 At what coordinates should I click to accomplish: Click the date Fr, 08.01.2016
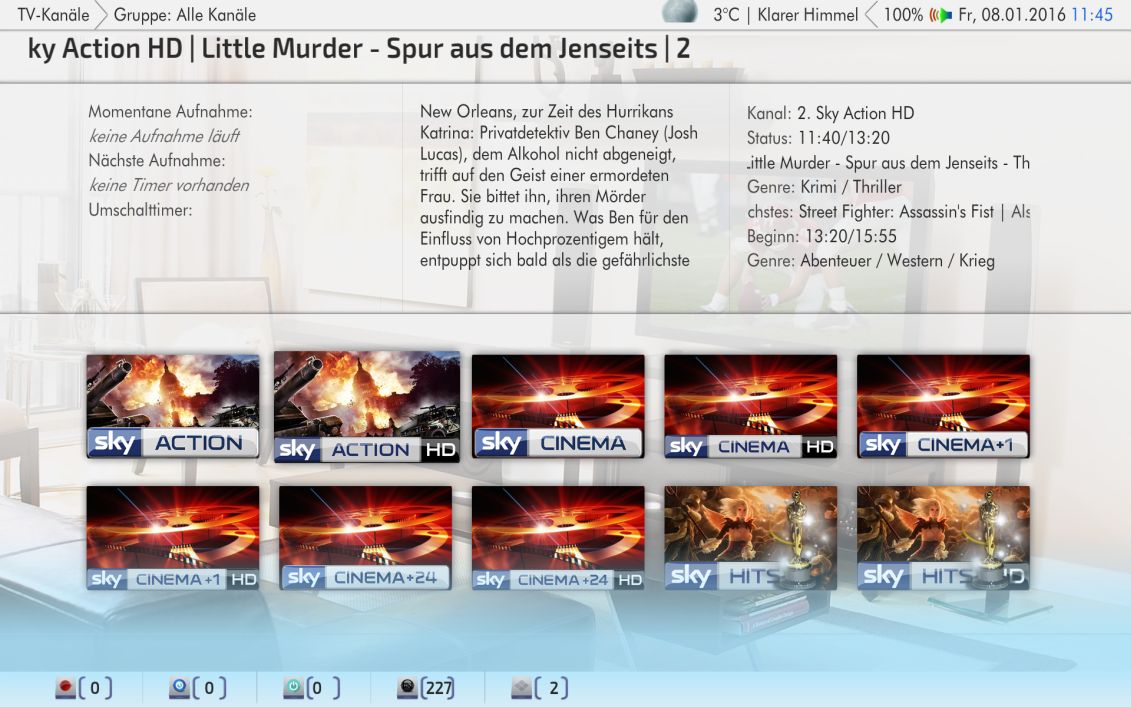click(x=1012, y=14)
